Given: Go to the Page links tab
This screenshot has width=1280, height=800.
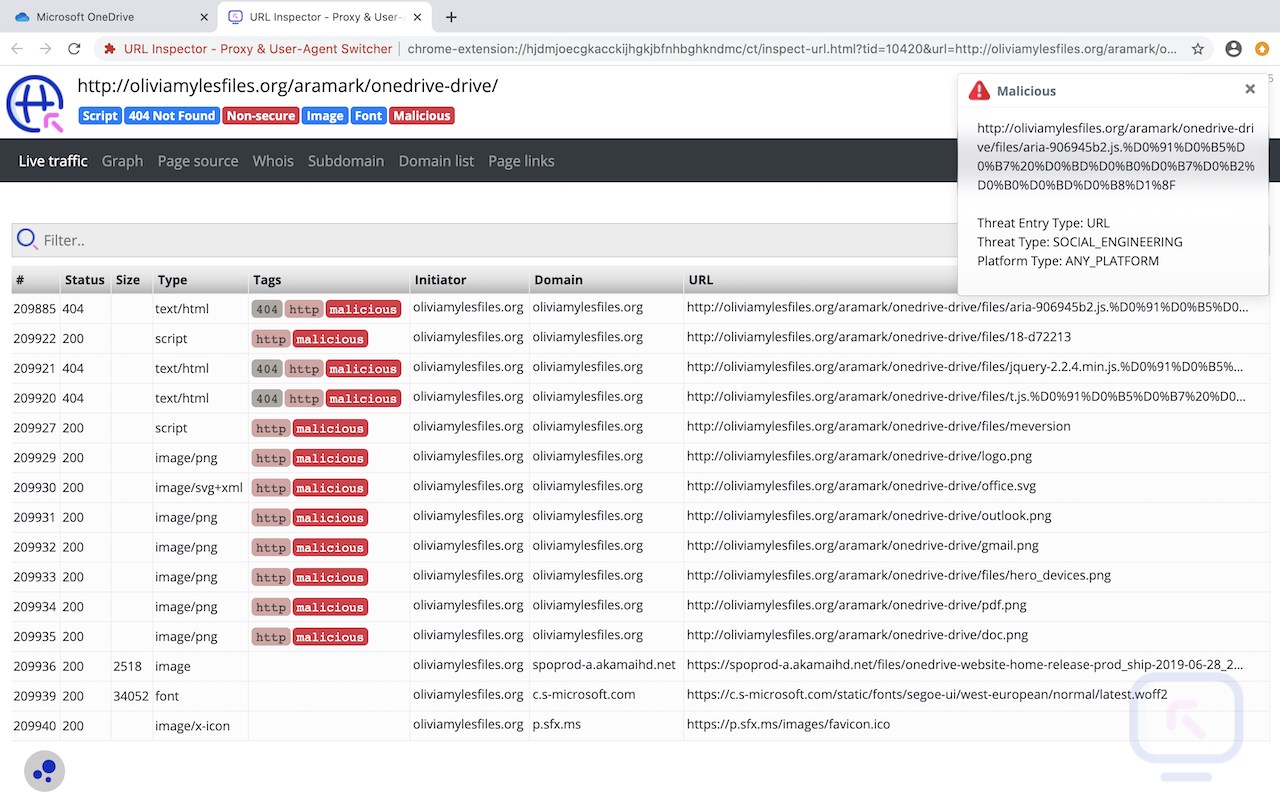Looking at the screenshot, I should point(521,161).
